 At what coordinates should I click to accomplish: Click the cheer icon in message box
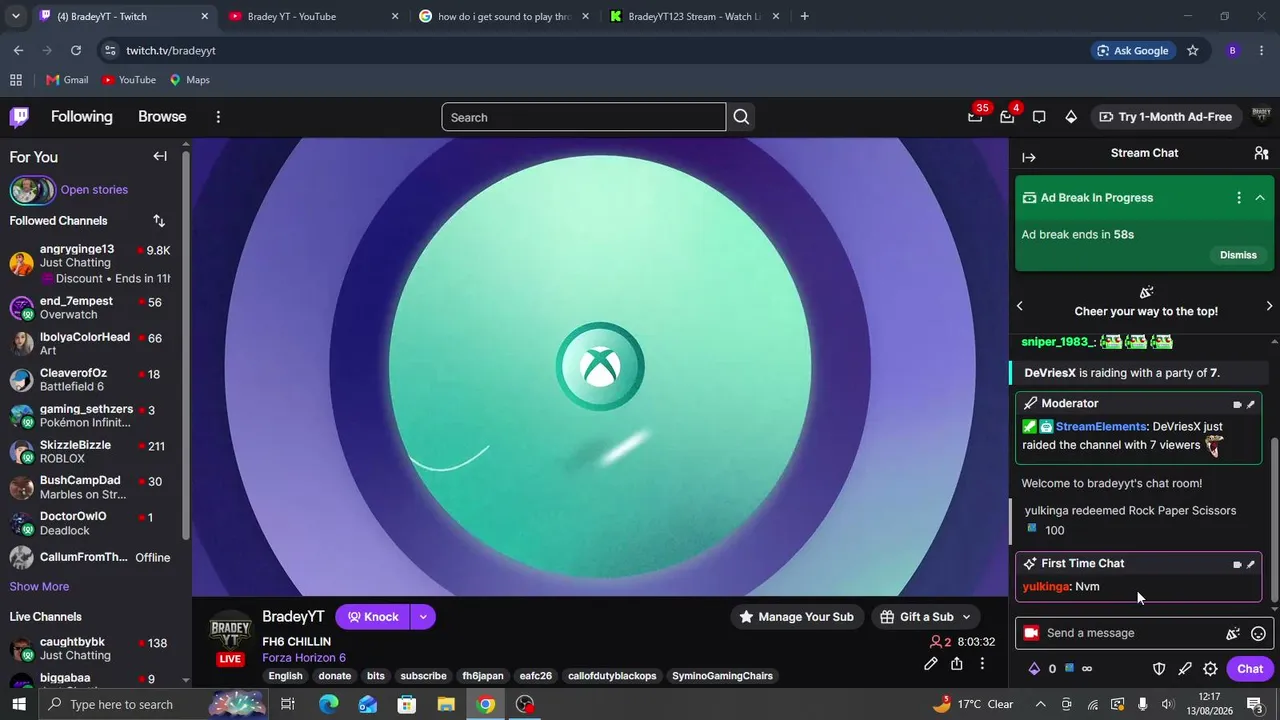1233,633
